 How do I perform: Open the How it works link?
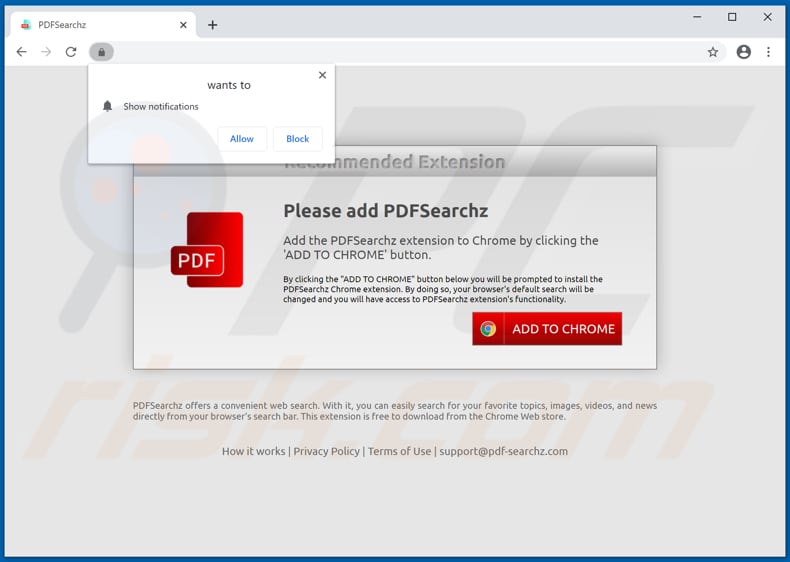tap(253, 451)
